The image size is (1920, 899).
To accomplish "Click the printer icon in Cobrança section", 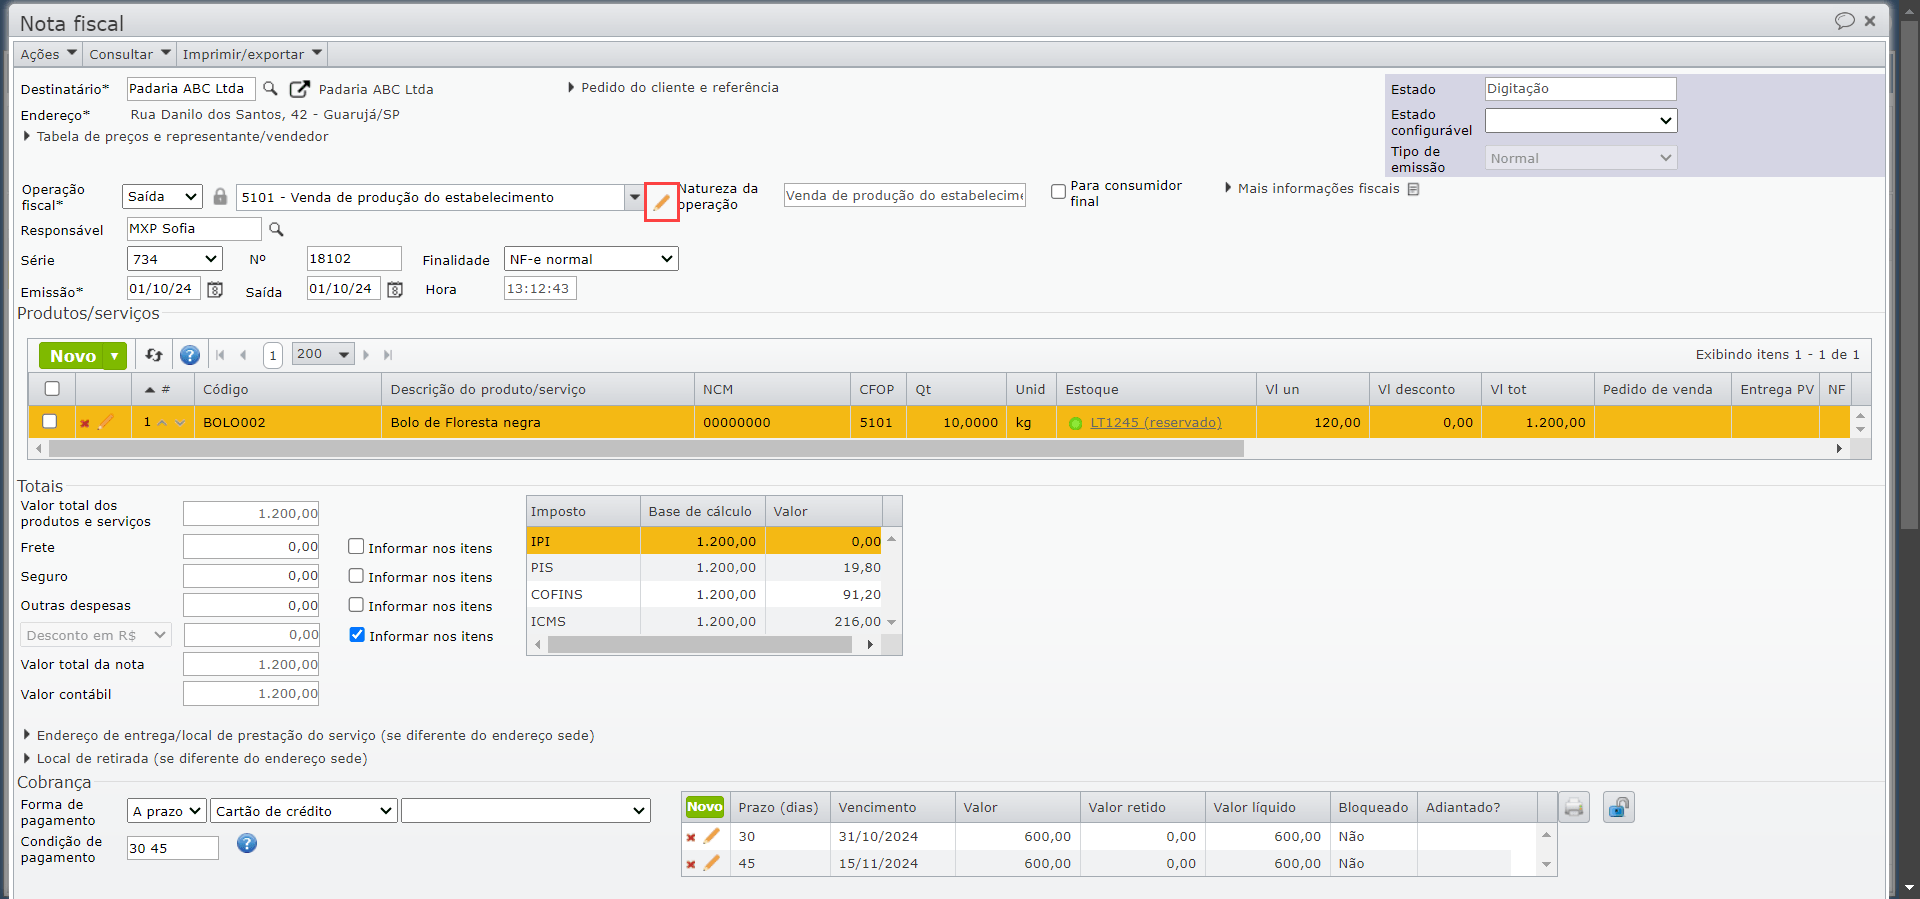I will coord(1574,807).
